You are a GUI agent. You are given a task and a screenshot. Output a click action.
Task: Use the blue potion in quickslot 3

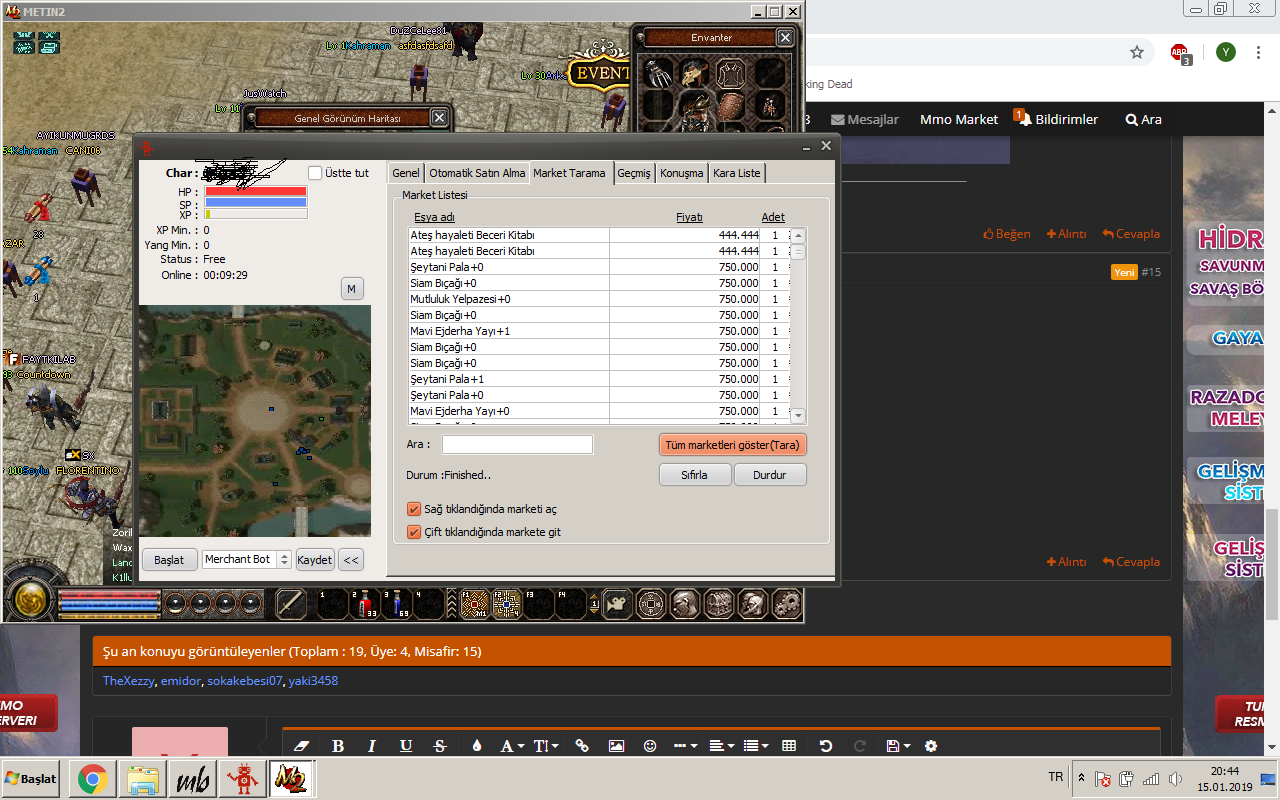(x=396, y=603)
